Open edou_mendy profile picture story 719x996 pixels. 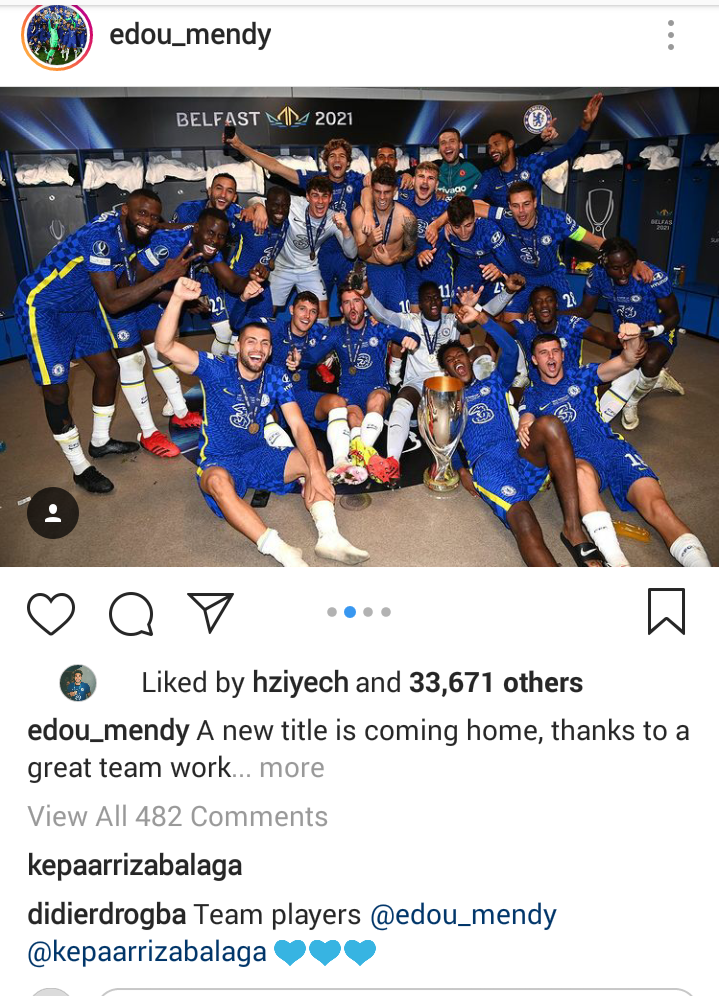57,35
